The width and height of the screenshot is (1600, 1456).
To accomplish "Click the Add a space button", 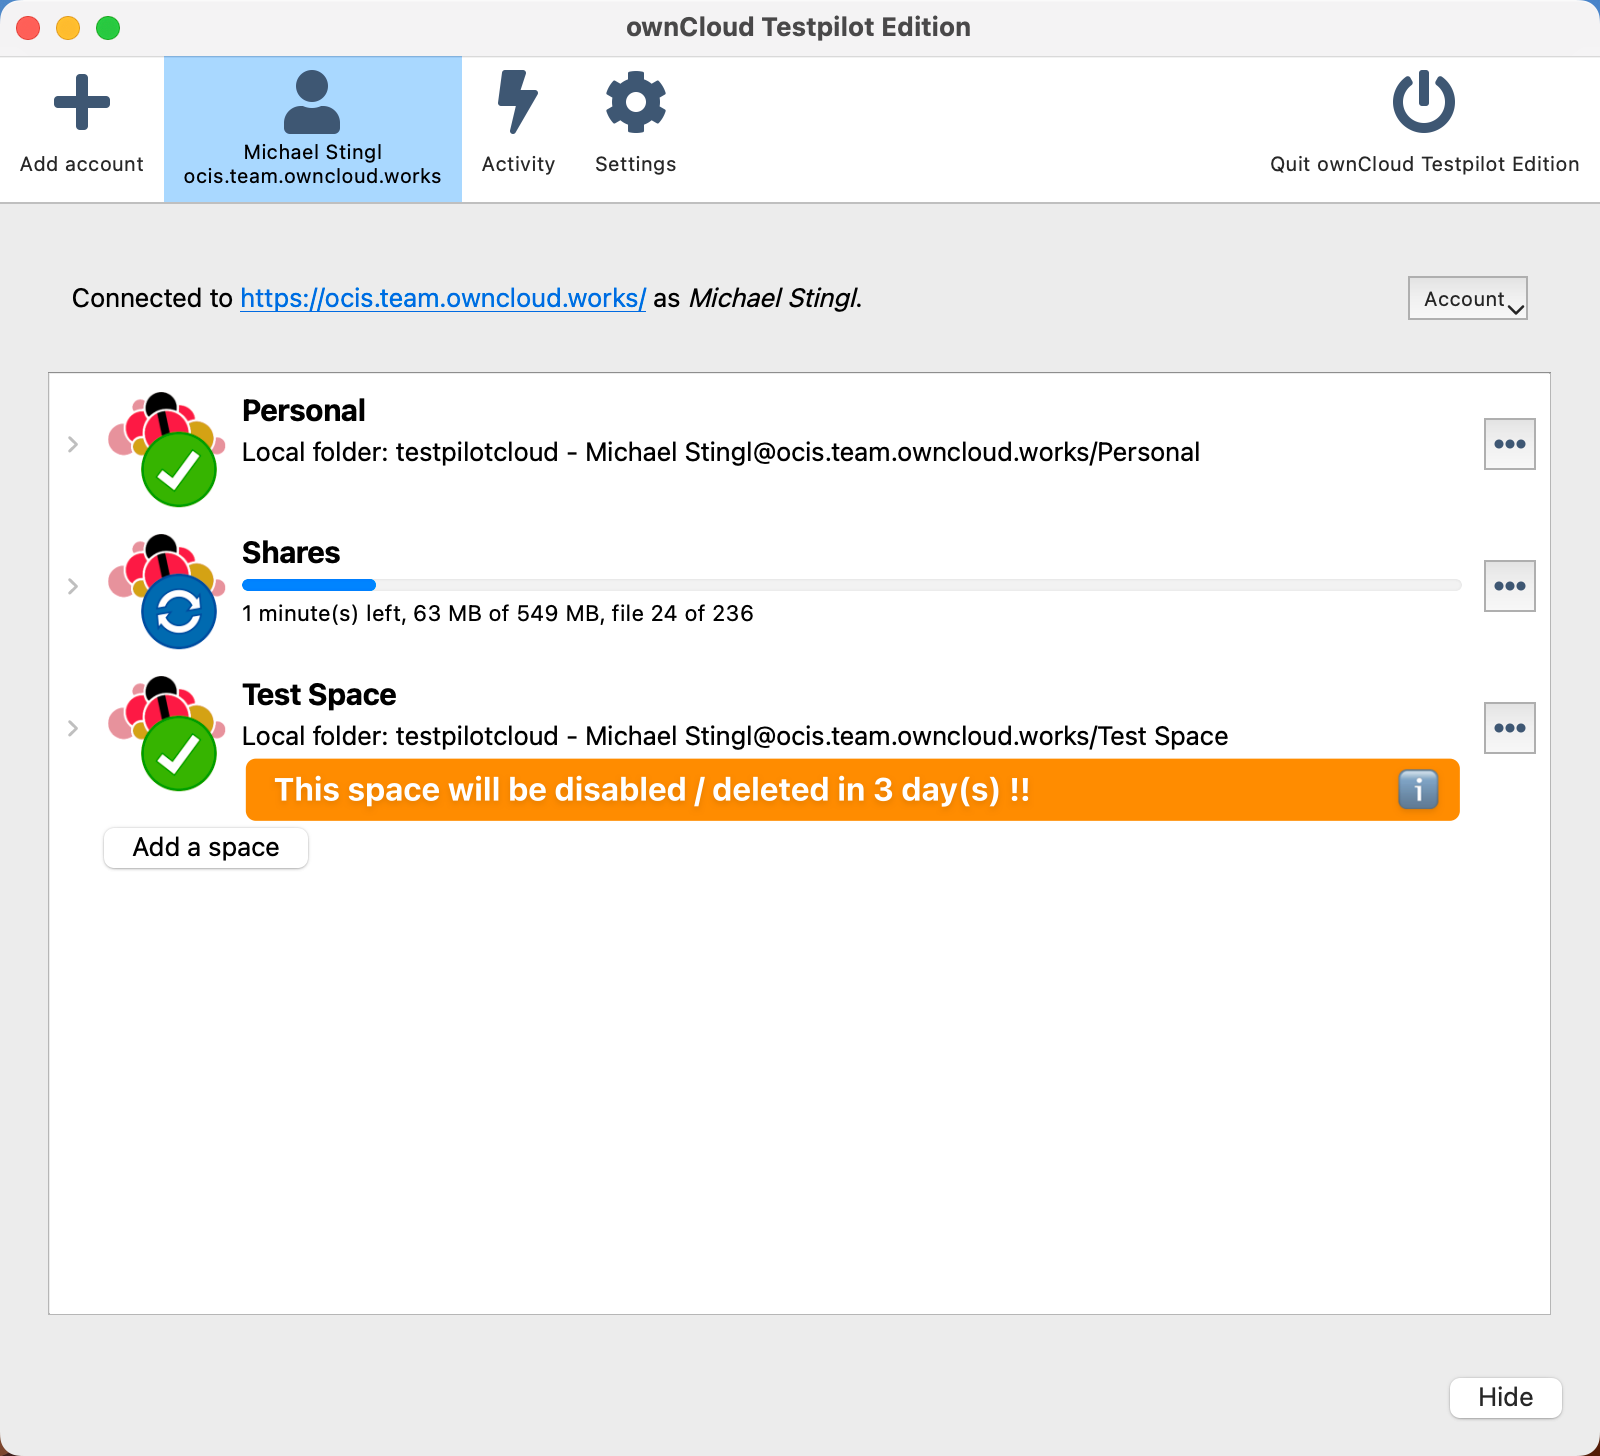I will pyautogui.click(x=206, y=848).
